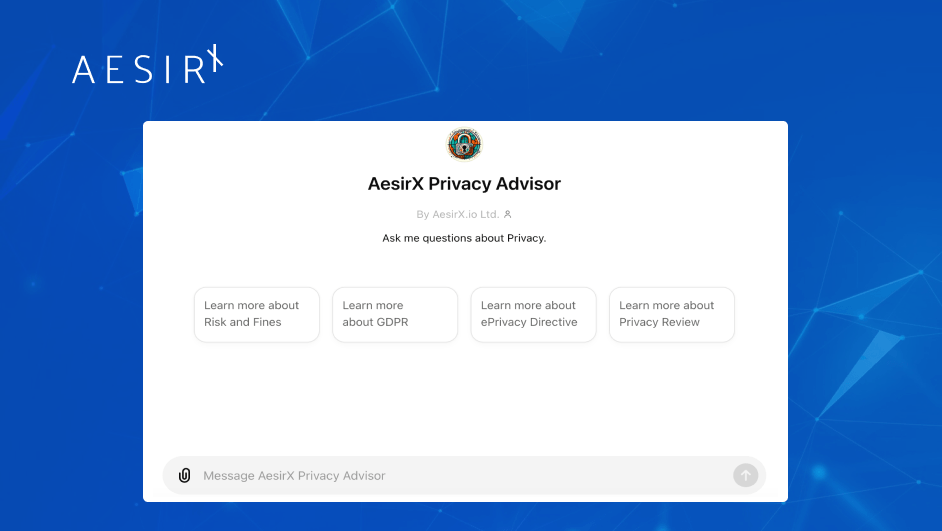This screenshot has height=531, width=942.
Task: Select Learn more about Risk and Fines
Action: (257, 315)
